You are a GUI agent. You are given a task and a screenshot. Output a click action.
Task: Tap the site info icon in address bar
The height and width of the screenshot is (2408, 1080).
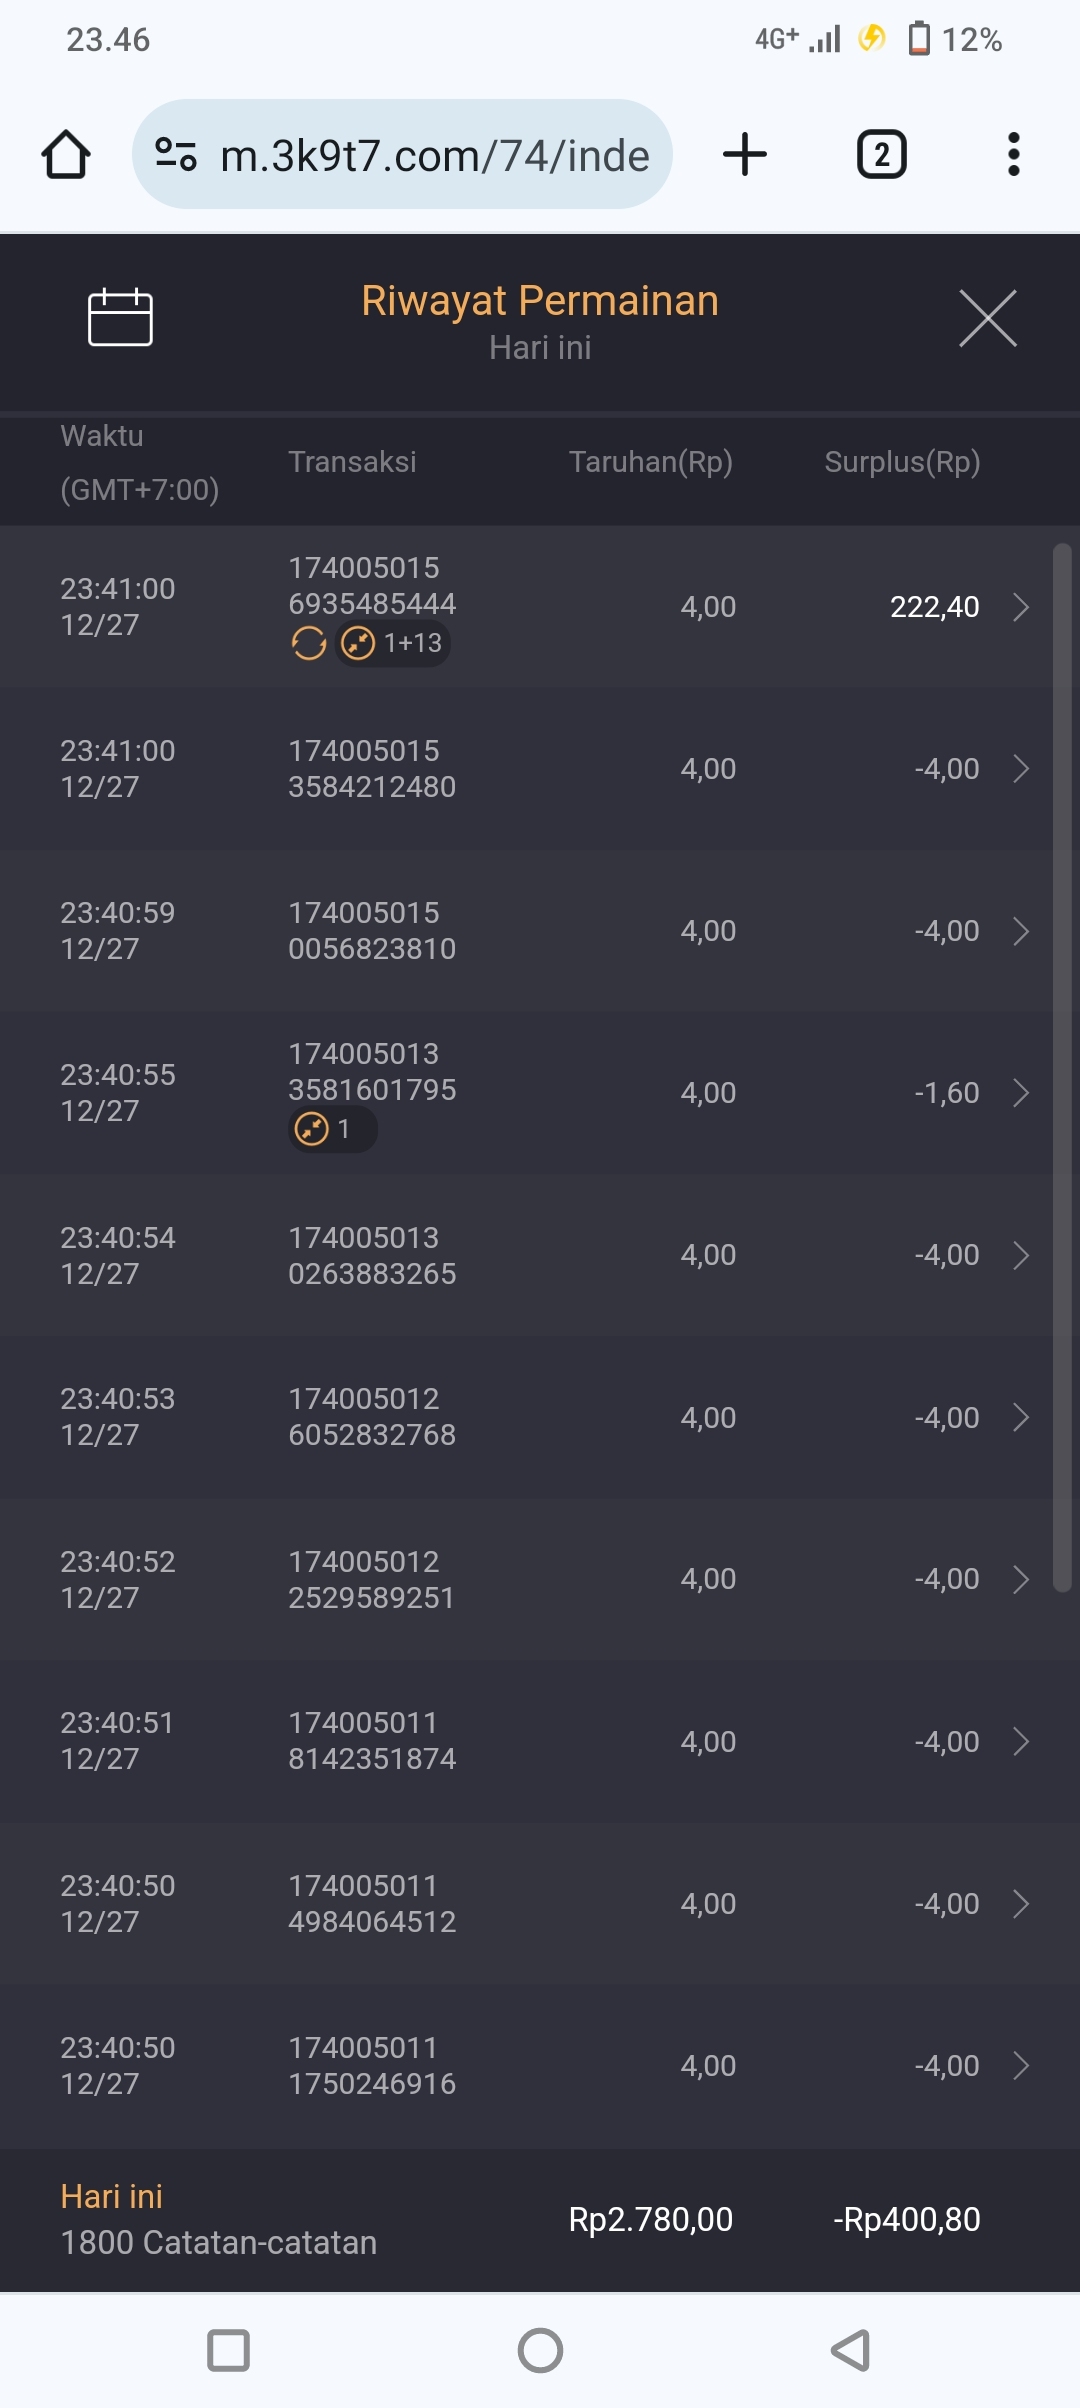point(176,155)
